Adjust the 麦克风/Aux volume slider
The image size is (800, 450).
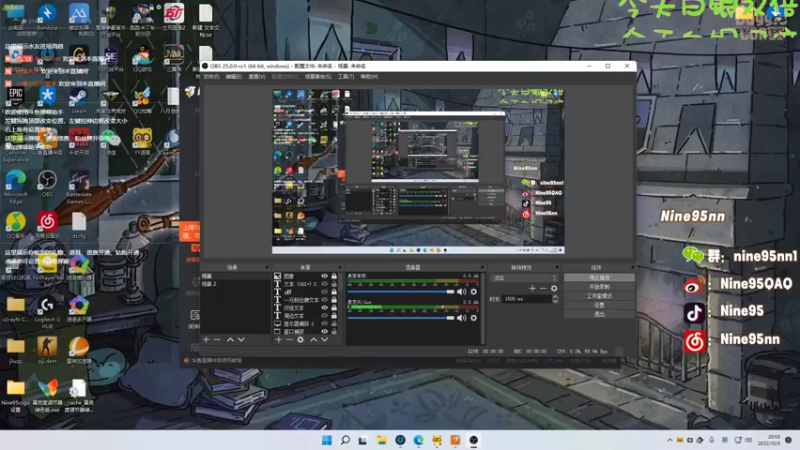(x=401, y=318)
